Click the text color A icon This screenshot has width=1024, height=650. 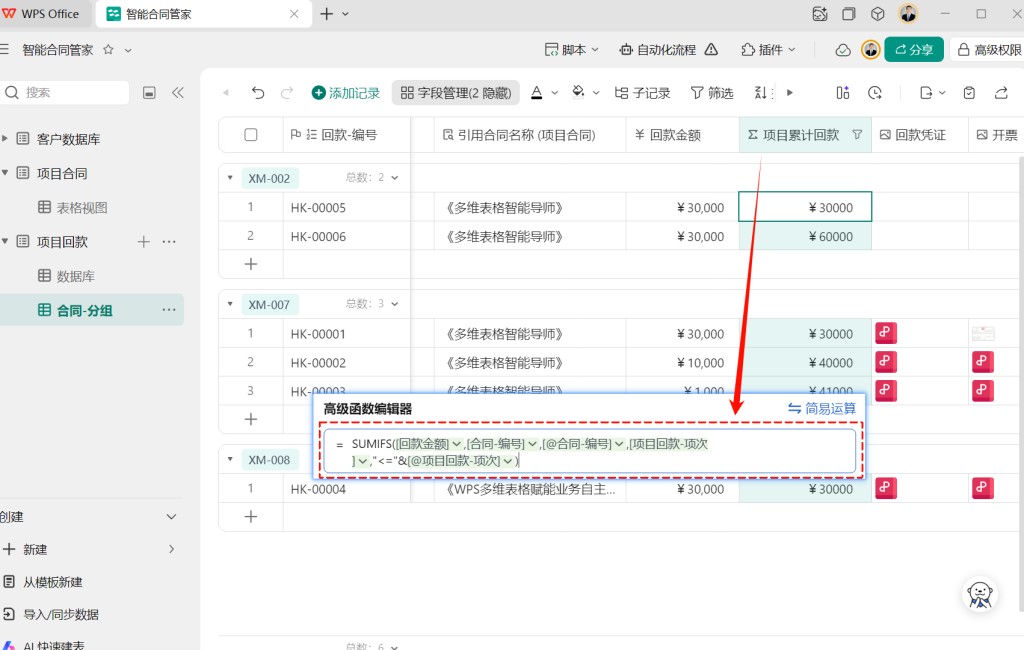coord(537,93)
